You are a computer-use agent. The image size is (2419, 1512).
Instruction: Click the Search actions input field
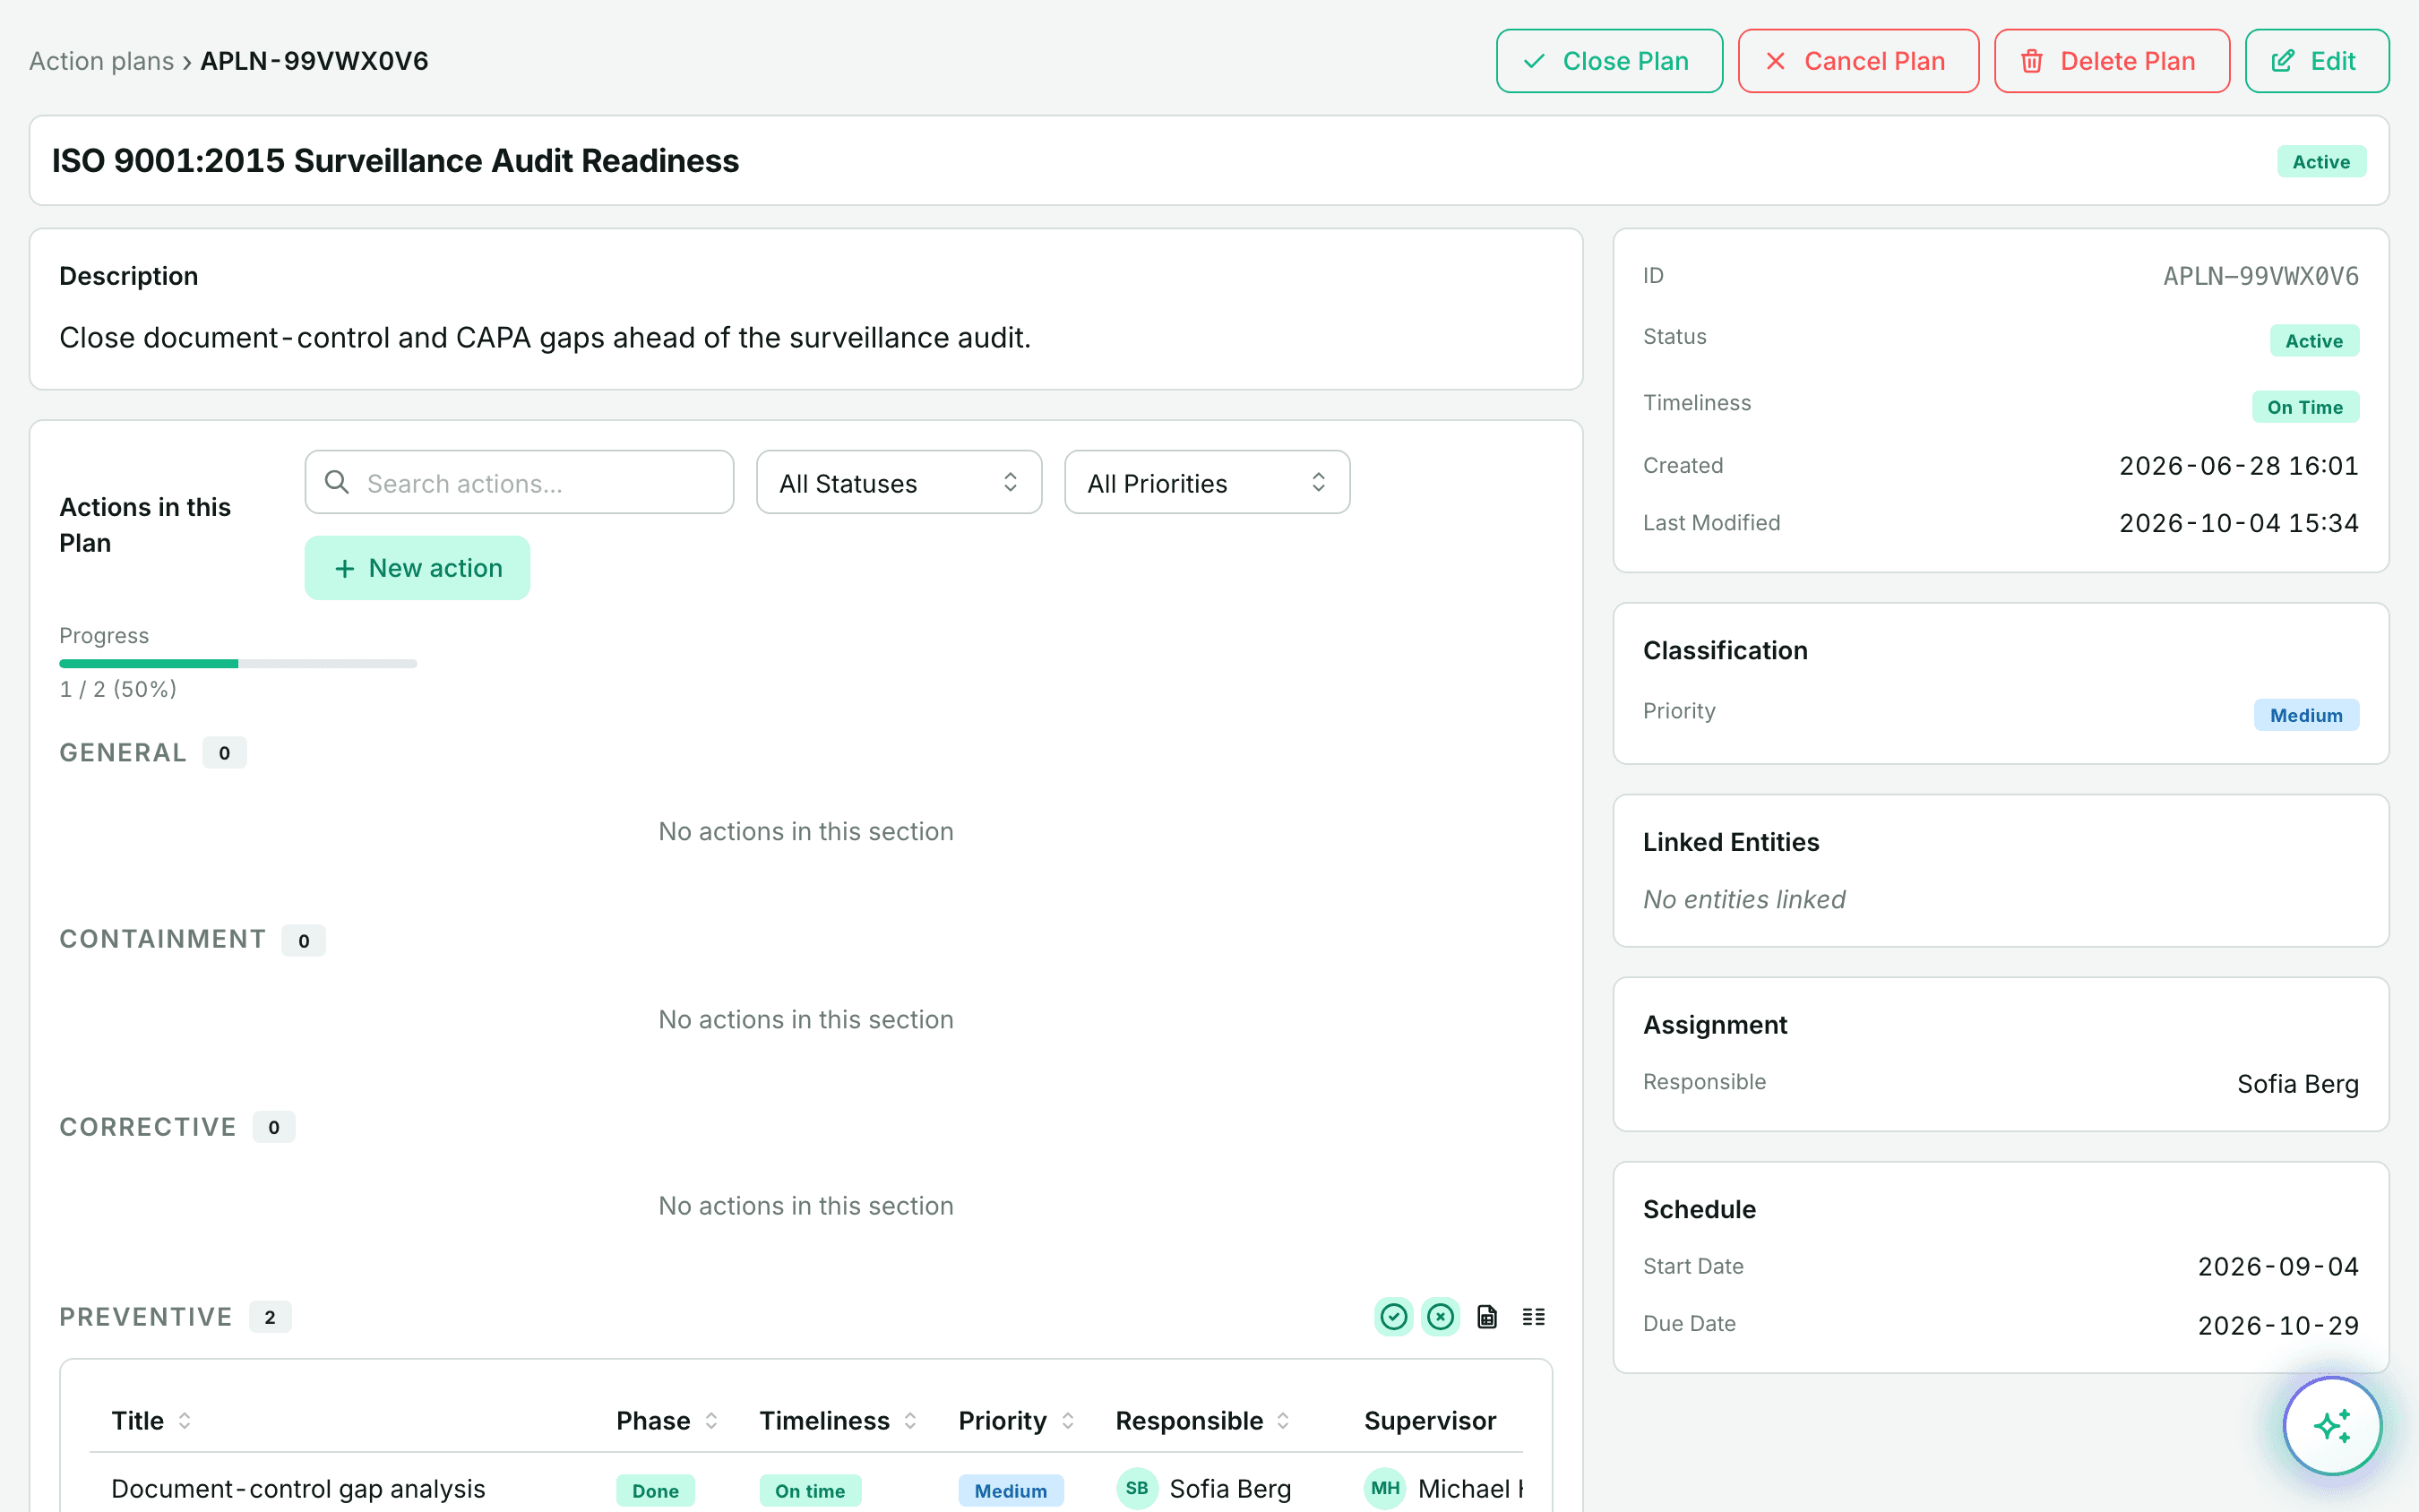[519, 483]
